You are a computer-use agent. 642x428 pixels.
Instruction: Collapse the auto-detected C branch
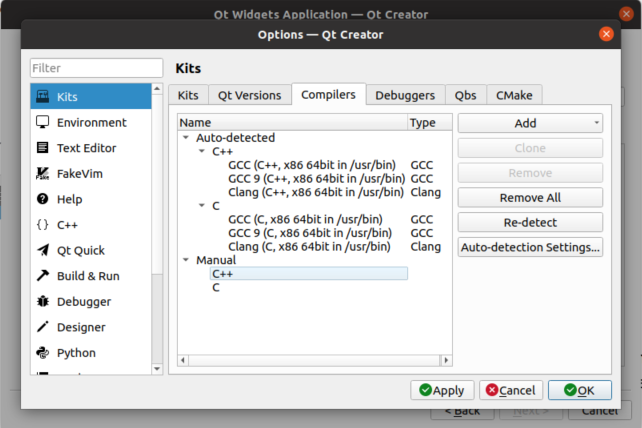click(x=202, y=206)
